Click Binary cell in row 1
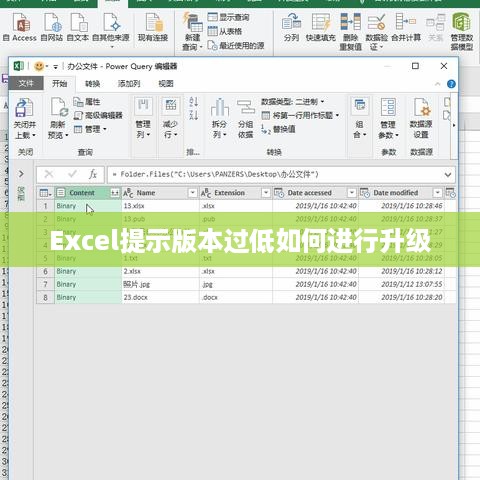480x480 pixels. click(x=88, y=206)
